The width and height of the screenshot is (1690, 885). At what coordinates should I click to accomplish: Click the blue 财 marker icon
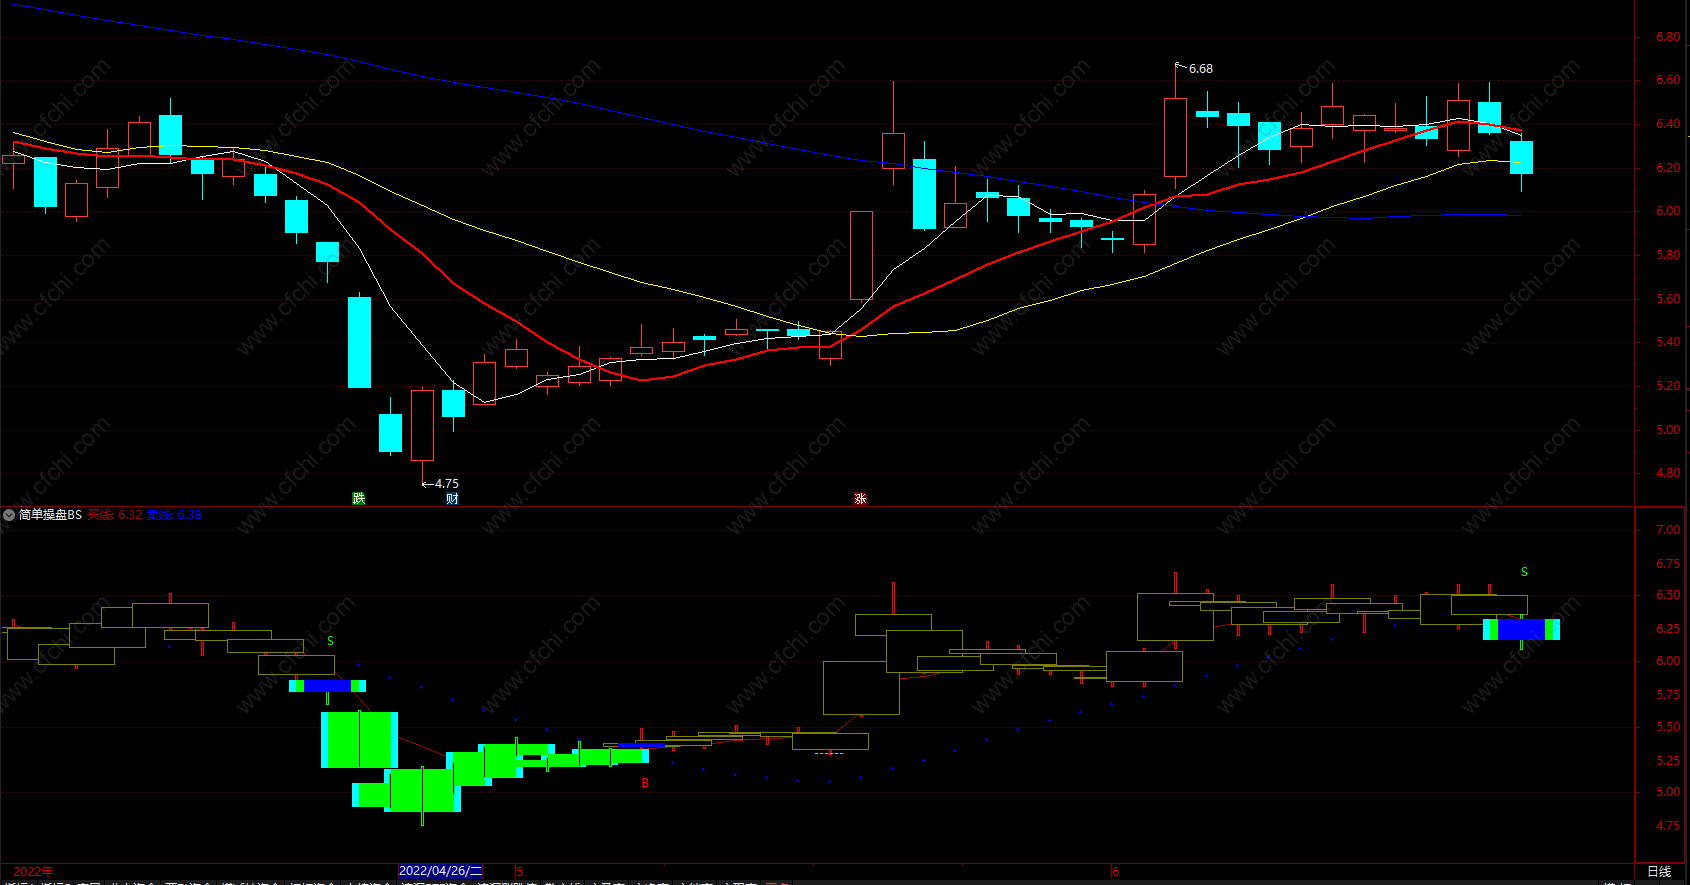coord(452,498)
